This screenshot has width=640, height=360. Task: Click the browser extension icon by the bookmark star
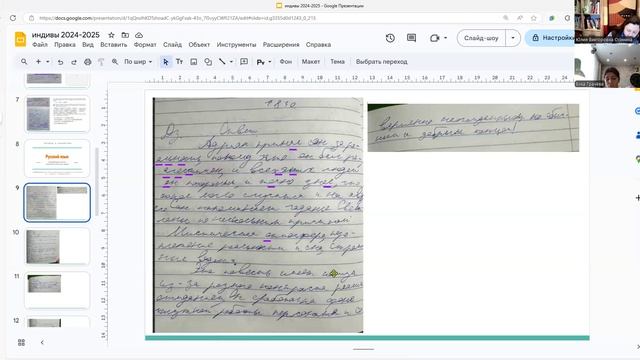(552, 18)
